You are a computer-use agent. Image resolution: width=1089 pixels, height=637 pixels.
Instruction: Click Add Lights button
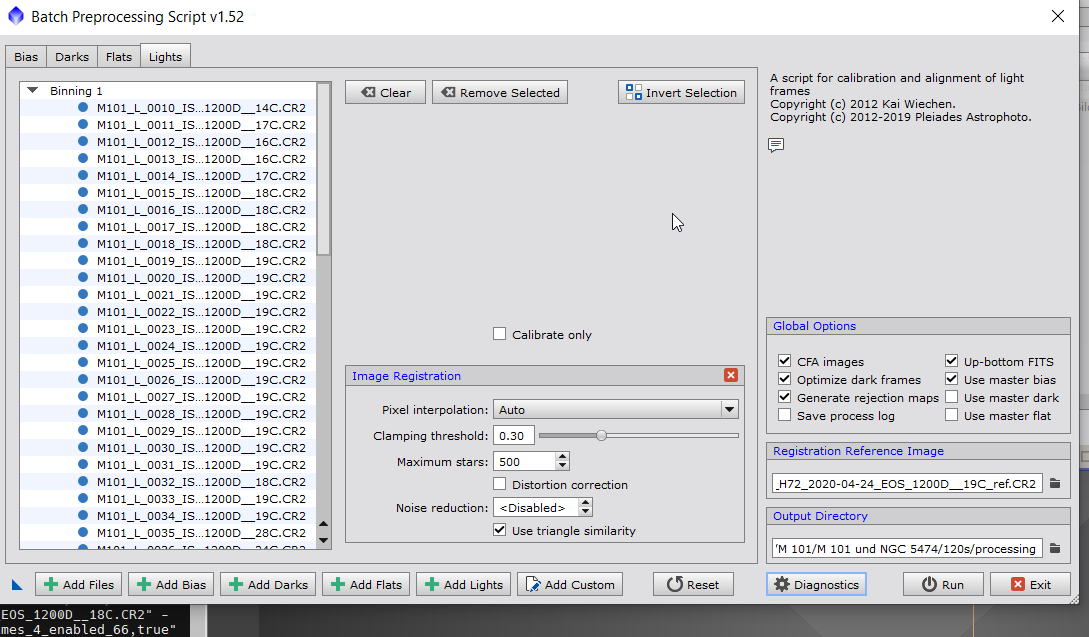point(463,584)
